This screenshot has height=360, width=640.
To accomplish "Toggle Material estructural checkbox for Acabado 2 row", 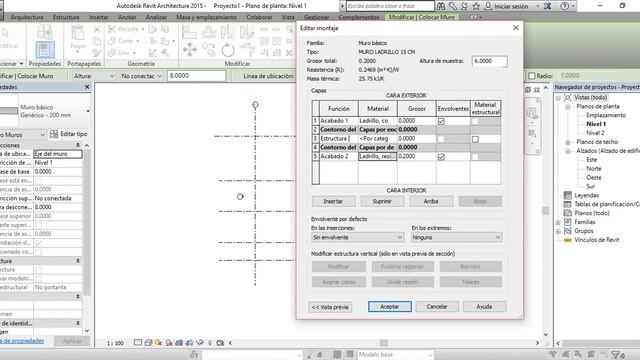I will (475, 157).
